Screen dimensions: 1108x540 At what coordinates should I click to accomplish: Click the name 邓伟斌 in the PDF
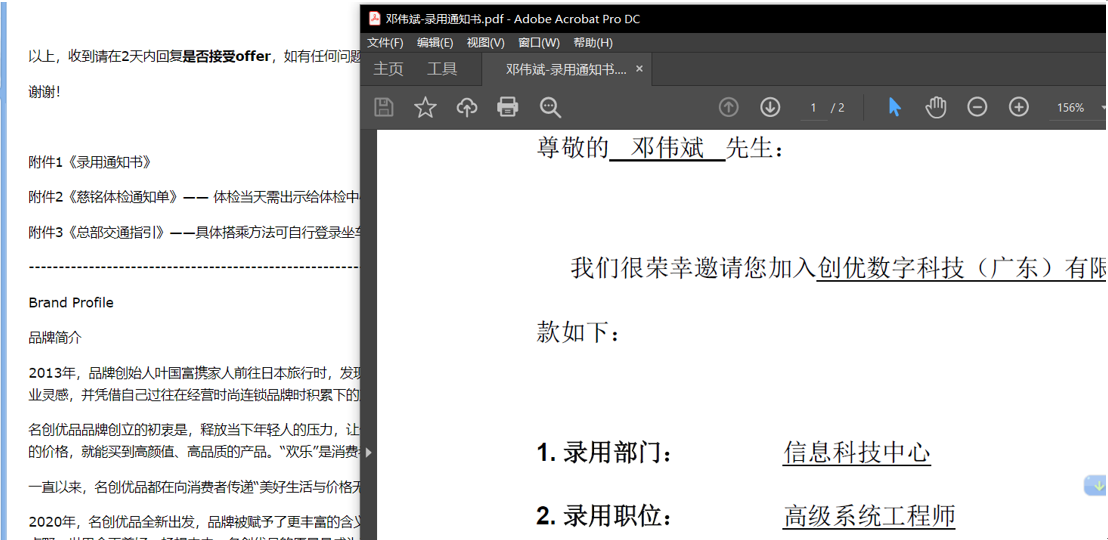pos(667,148)
